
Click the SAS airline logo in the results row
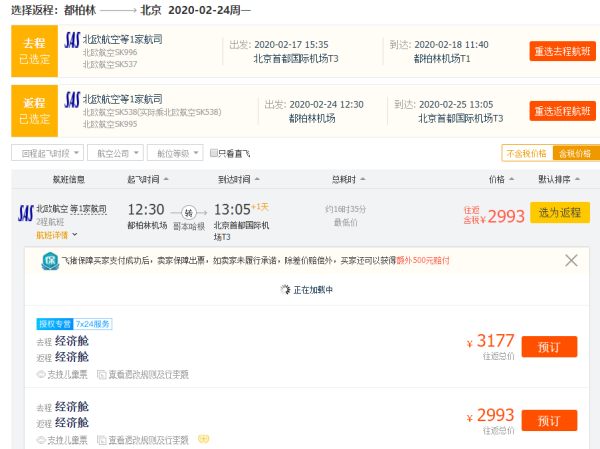click(x=27, y=211)
